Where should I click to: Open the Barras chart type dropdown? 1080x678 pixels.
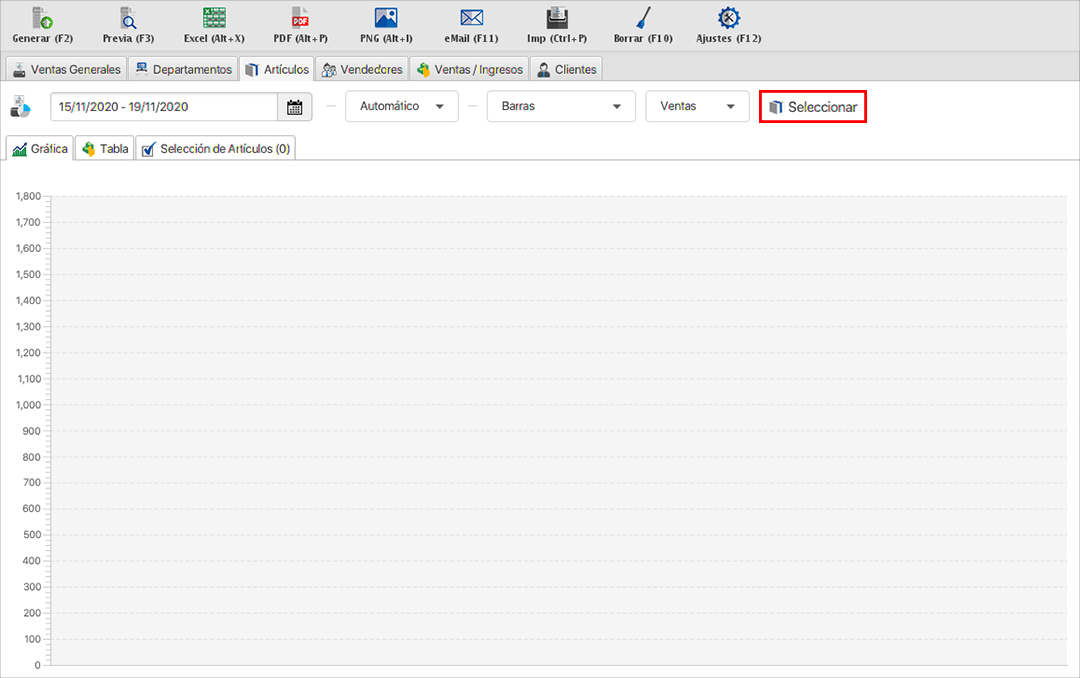[561, 107]
